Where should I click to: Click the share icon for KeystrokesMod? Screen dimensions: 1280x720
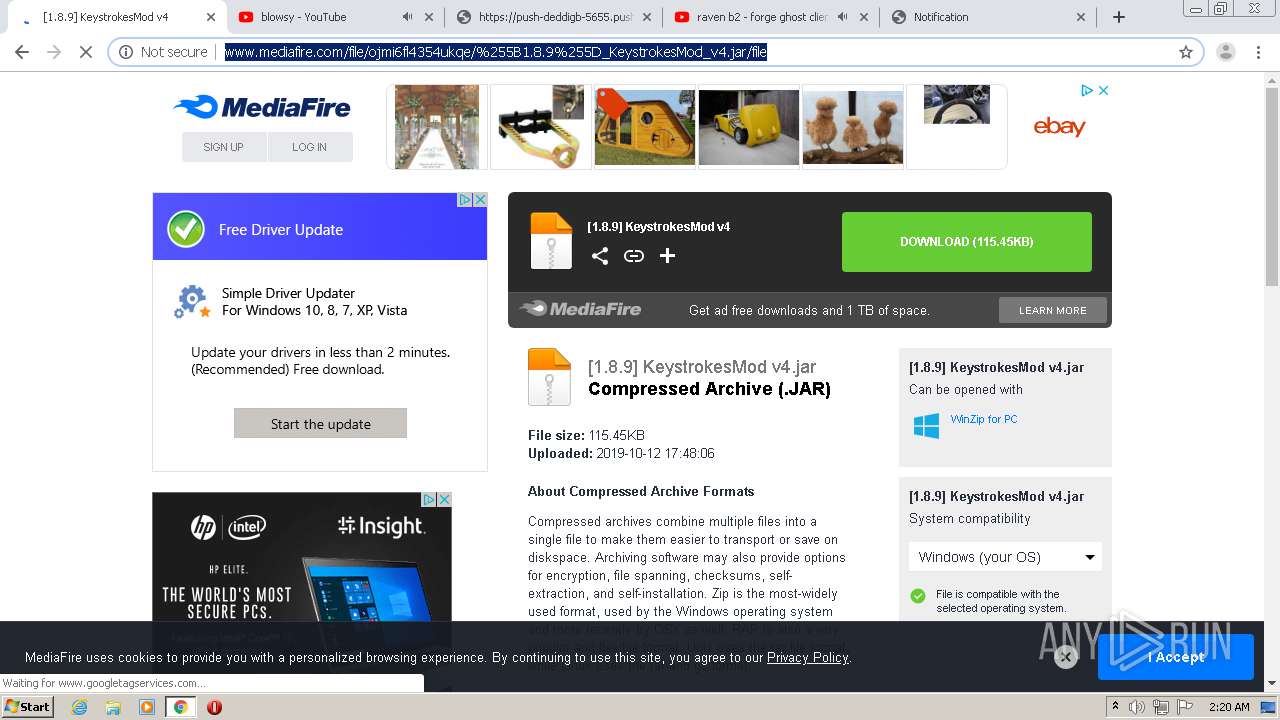(600, 256)
